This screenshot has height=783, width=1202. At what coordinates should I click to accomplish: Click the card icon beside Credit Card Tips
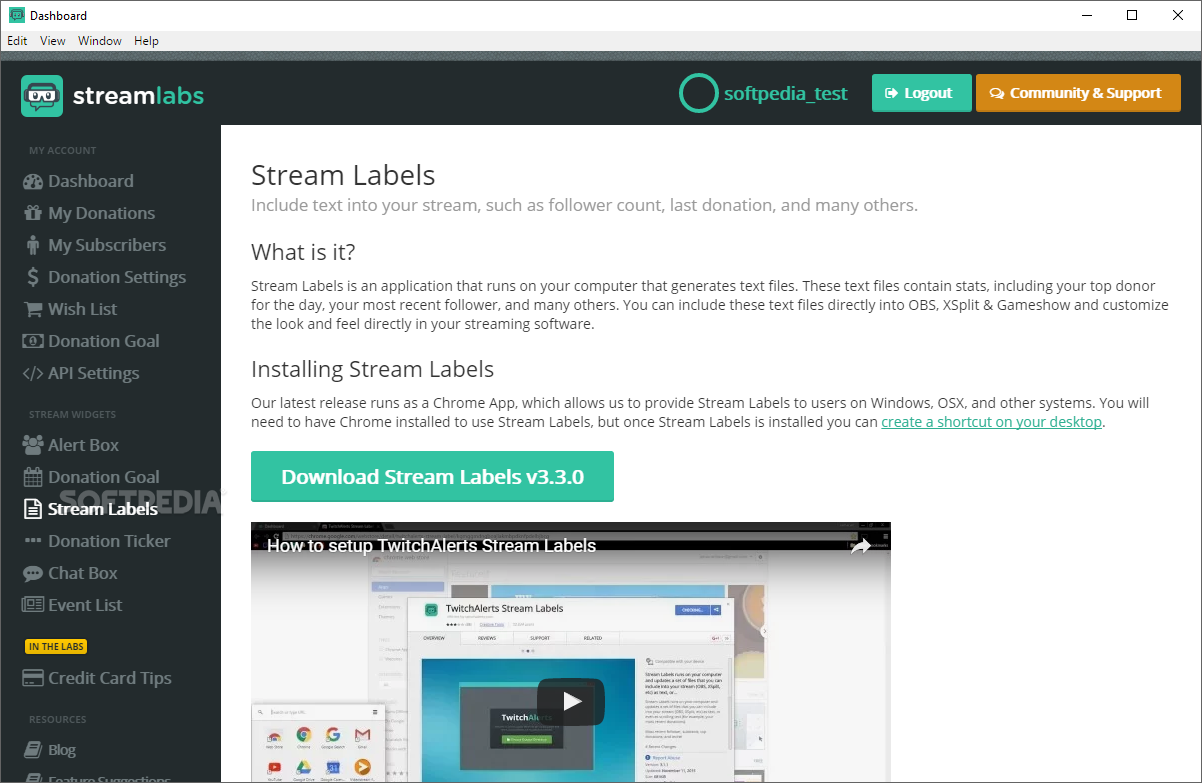(32, 678)
